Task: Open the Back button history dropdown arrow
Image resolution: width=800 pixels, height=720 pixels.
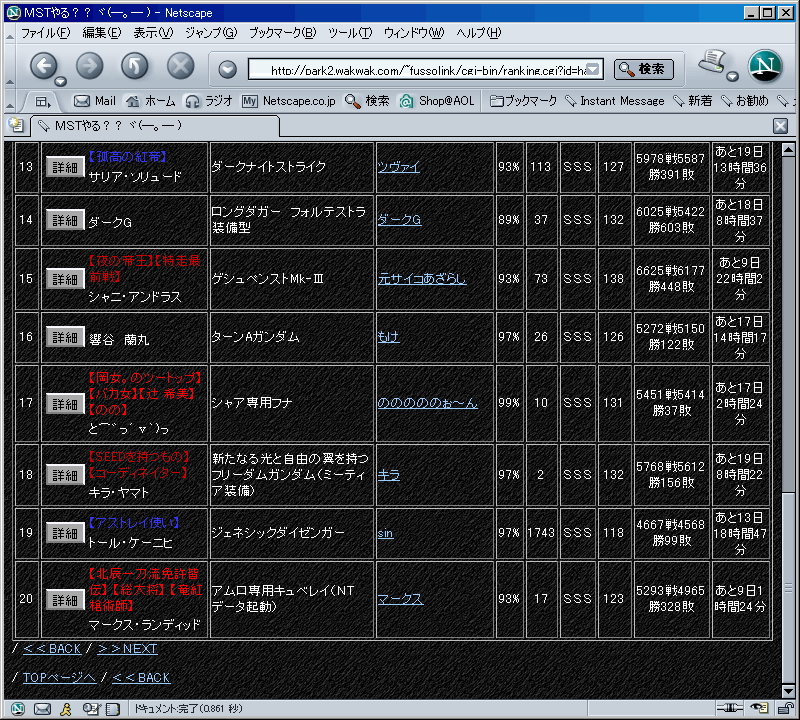Action: point(61,81)
